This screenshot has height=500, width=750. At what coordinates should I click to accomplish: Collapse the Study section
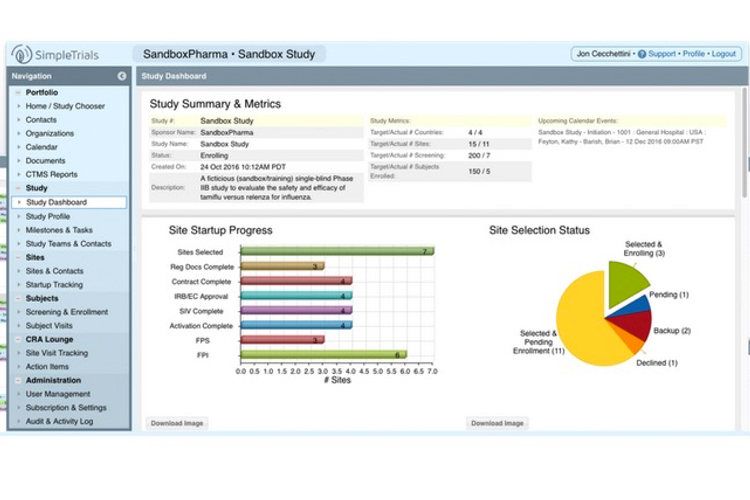(18, 188)
